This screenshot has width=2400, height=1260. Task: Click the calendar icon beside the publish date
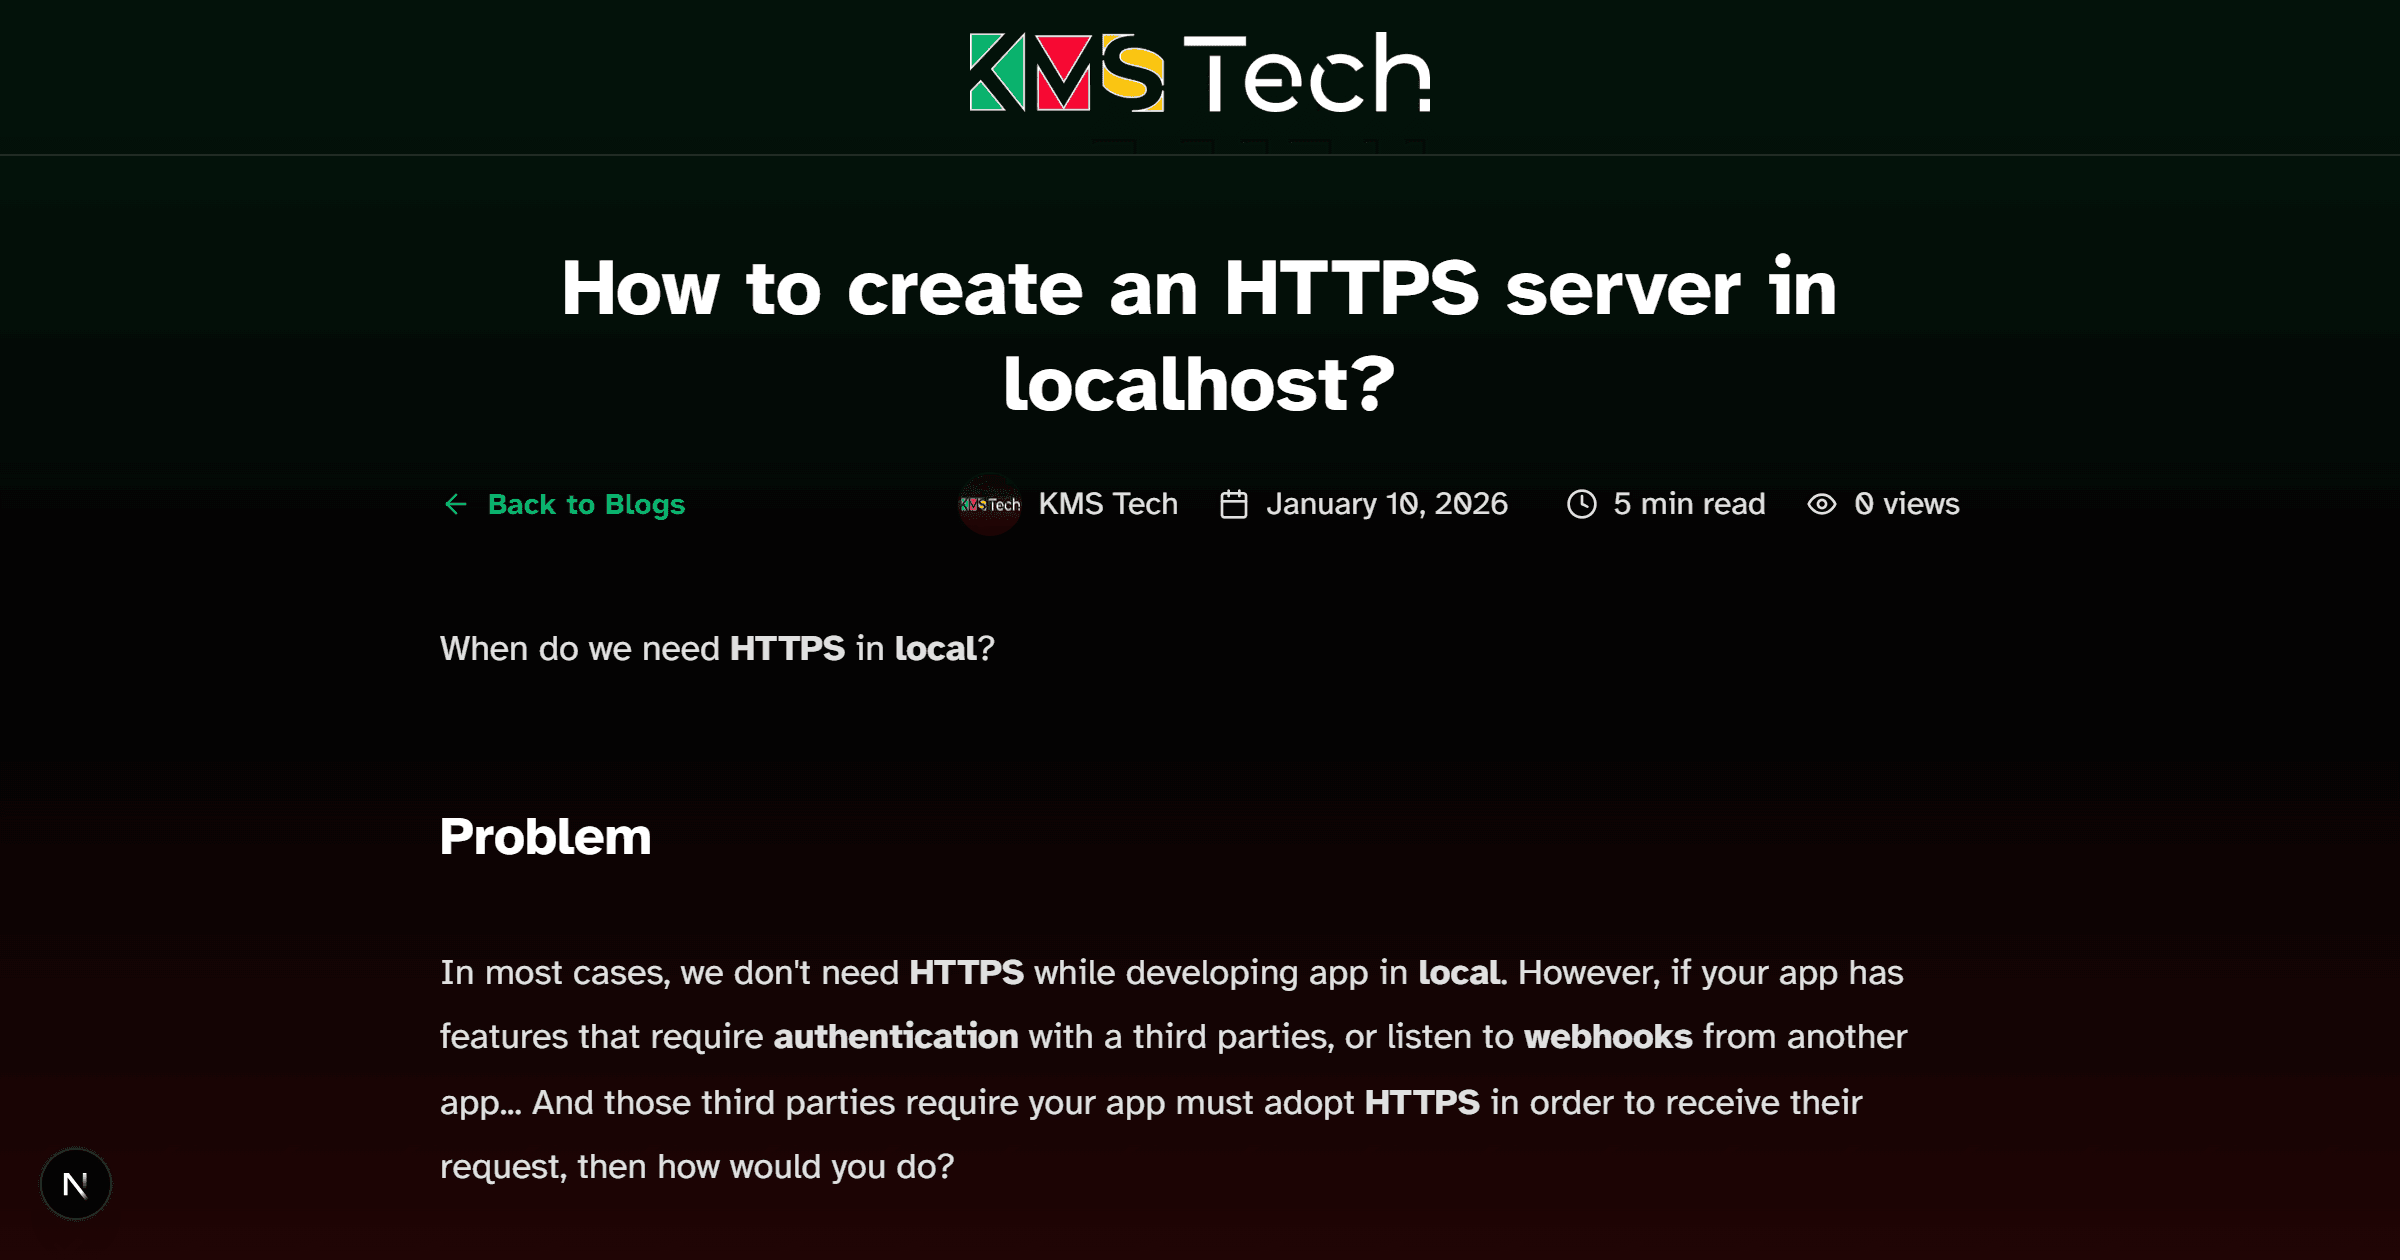(1234, 504)
